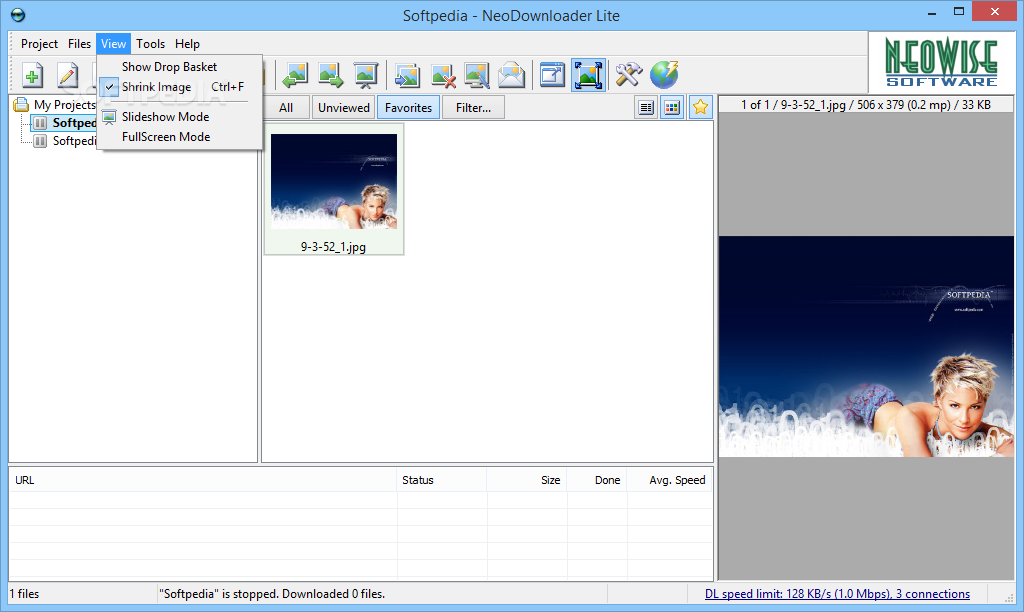
Task: Open the Help menu
Action: click(x=187, y=44)
